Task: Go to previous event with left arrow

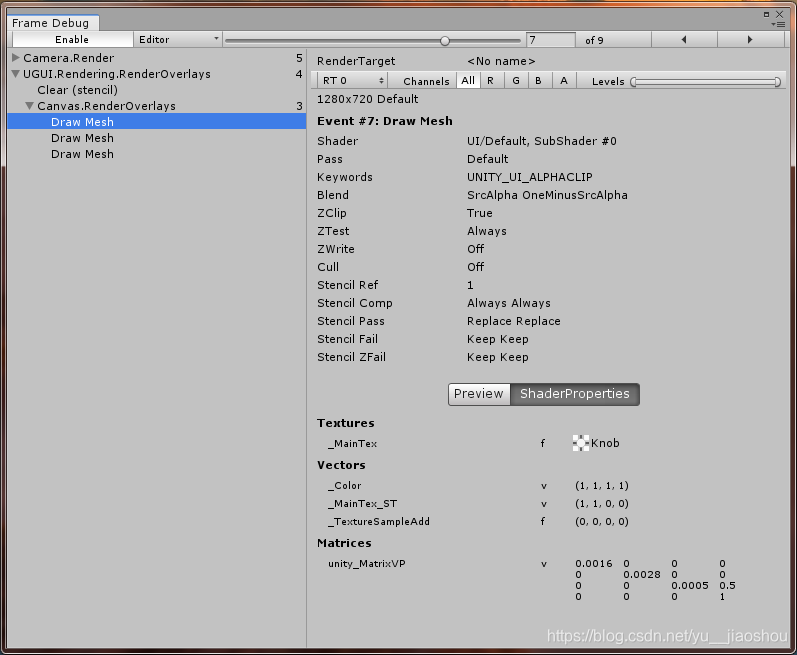Action: click(684, 40)
